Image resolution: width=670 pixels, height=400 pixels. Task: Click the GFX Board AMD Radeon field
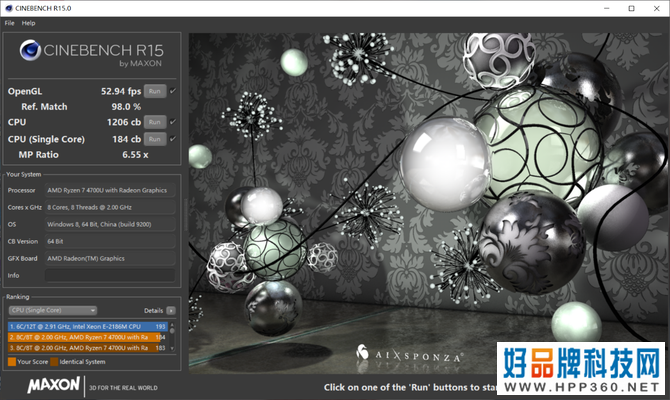(x=110, y=259)
